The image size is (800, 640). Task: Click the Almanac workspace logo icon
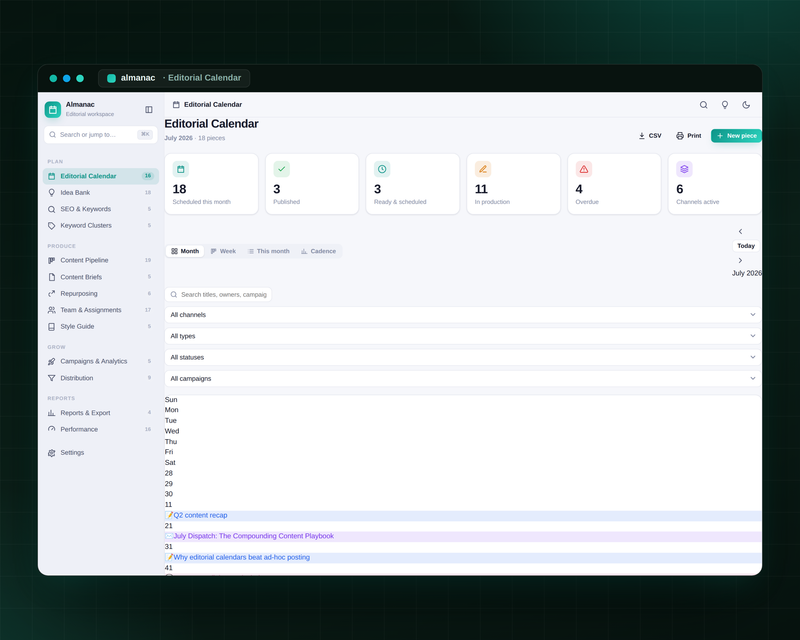[53, 109]
